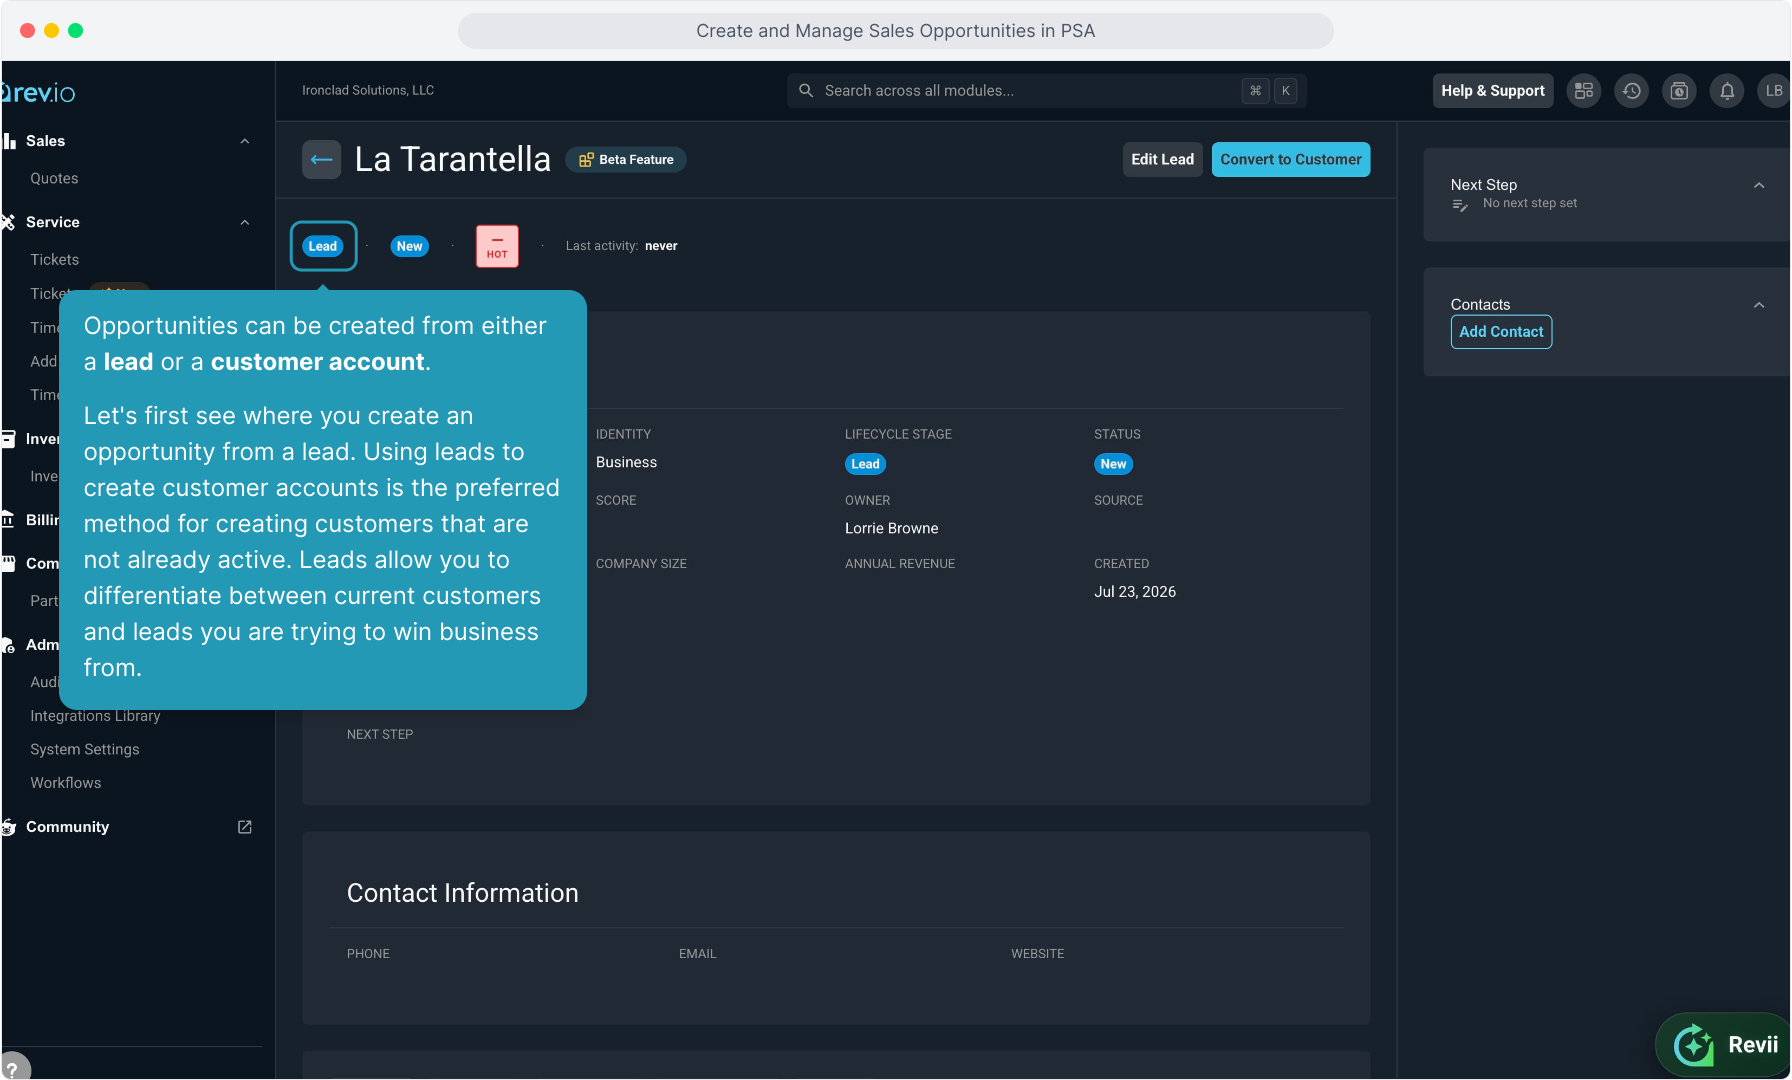
Task: Click the WEBSITE field label
Action: click(1038, 954)
